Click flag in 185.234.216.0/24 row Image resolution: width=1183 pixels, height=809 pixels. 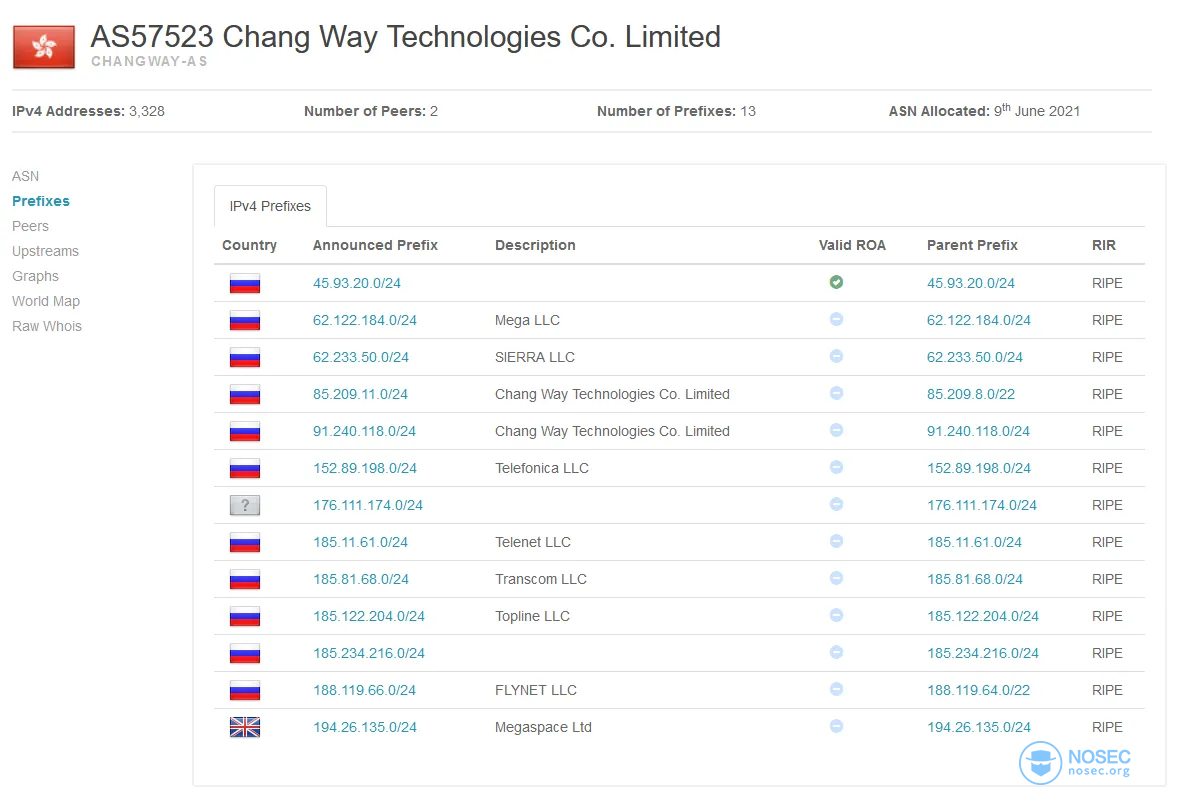click(x=244, y=653)
